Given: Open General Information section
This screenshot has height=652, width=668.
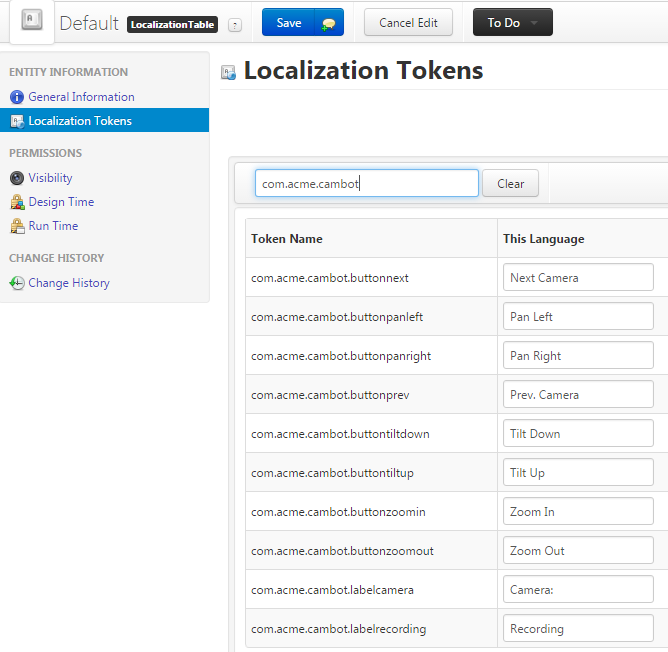Looking at the screenshot, I should [81, 97].
